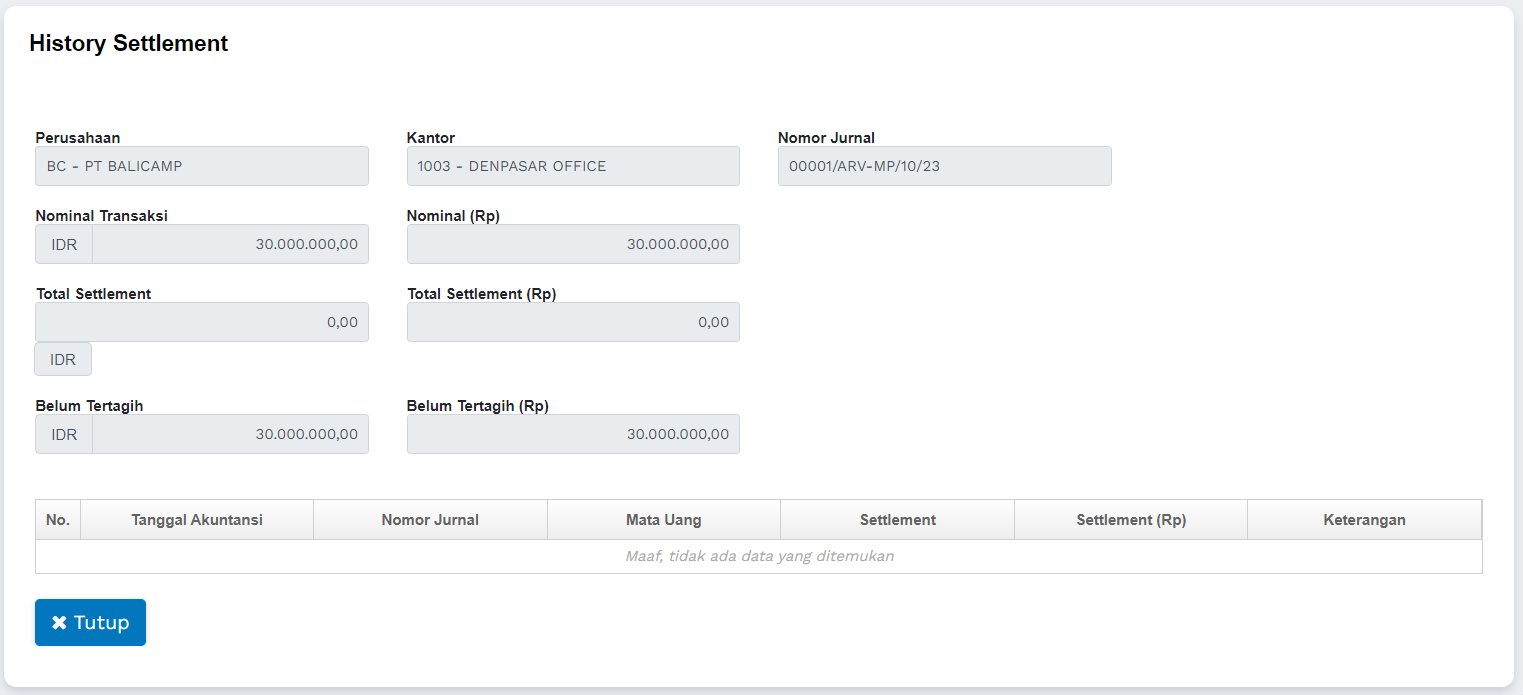Image resolution: width=1523 pixels, height=695 pixels.
Task: Click the Total Settlement (Rp) field
Action: (x=573, y=322)
